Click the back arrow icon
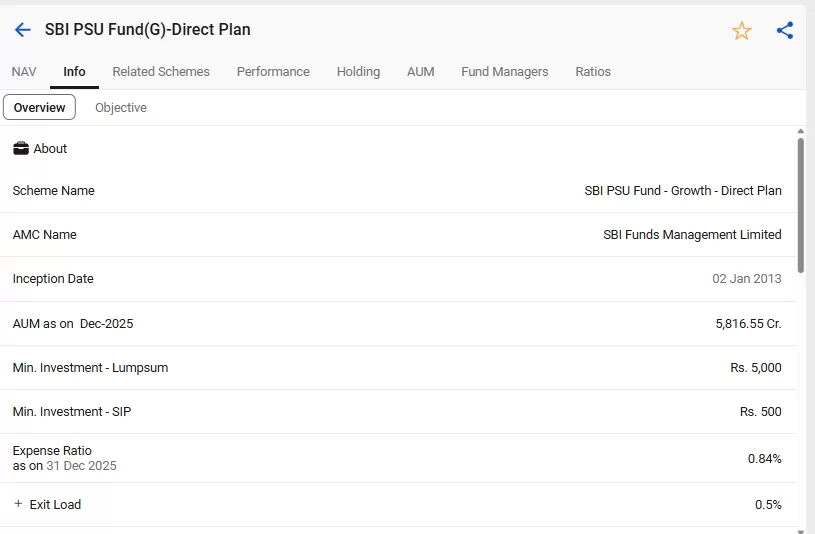Screen dimensions: 815x534 click(22, 30)
